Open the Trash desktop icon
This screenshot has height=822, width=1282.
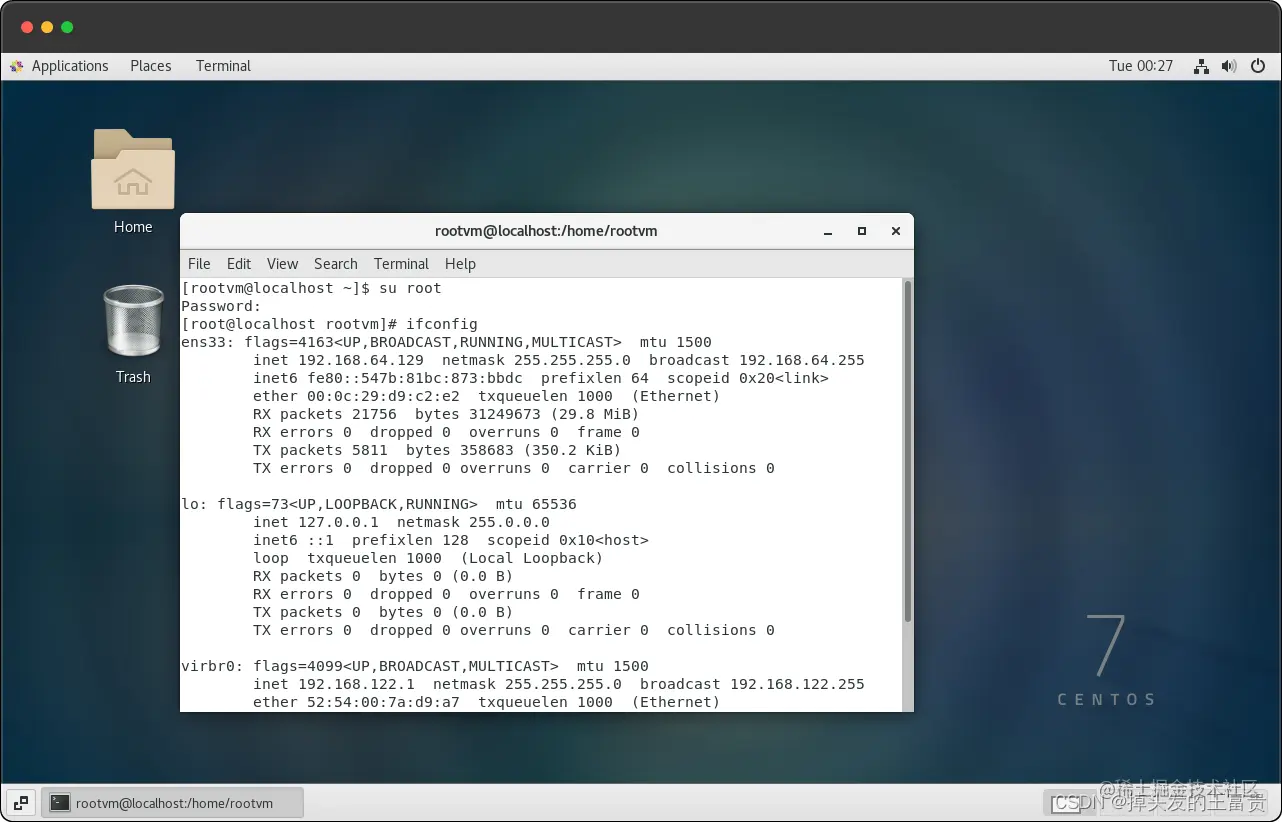133,321
